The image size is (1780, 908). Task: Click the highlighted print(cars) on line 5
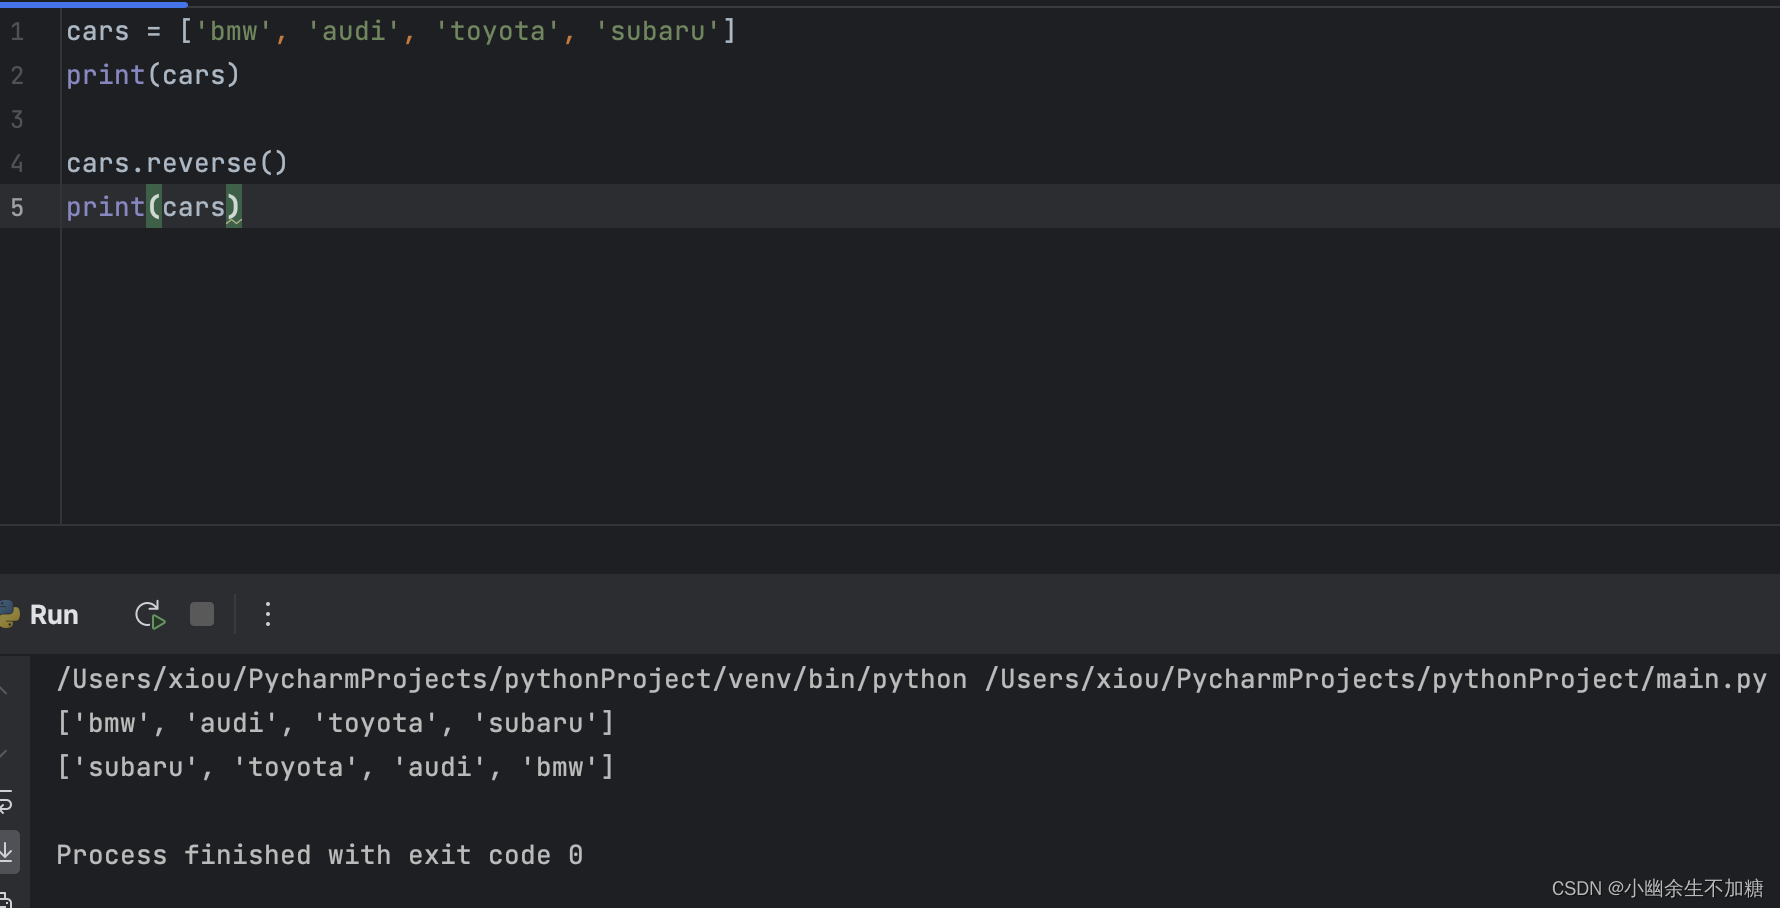154,207
